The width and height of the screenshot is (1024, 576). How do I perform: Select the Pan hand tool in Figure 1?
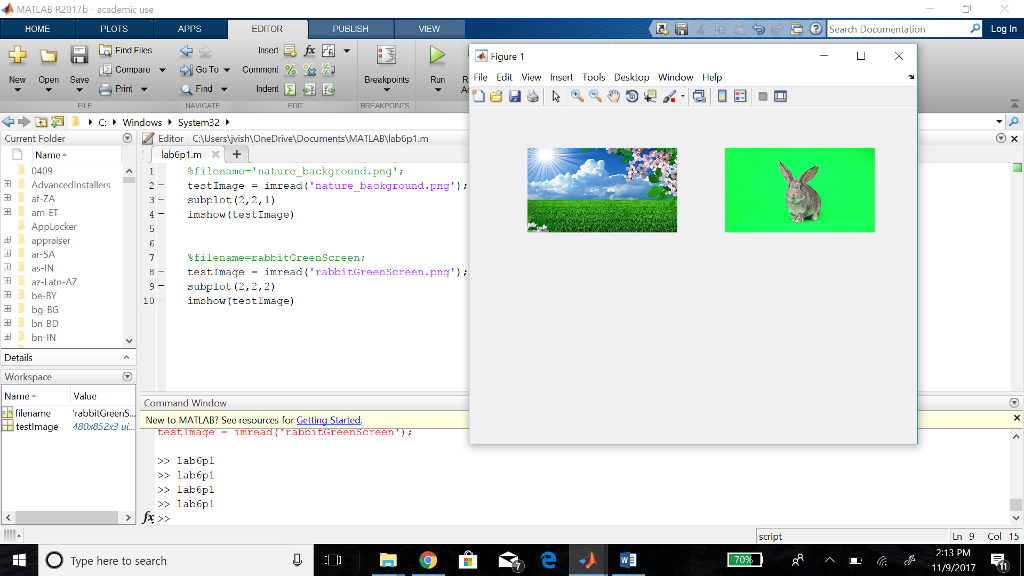(x=614, y=96)
